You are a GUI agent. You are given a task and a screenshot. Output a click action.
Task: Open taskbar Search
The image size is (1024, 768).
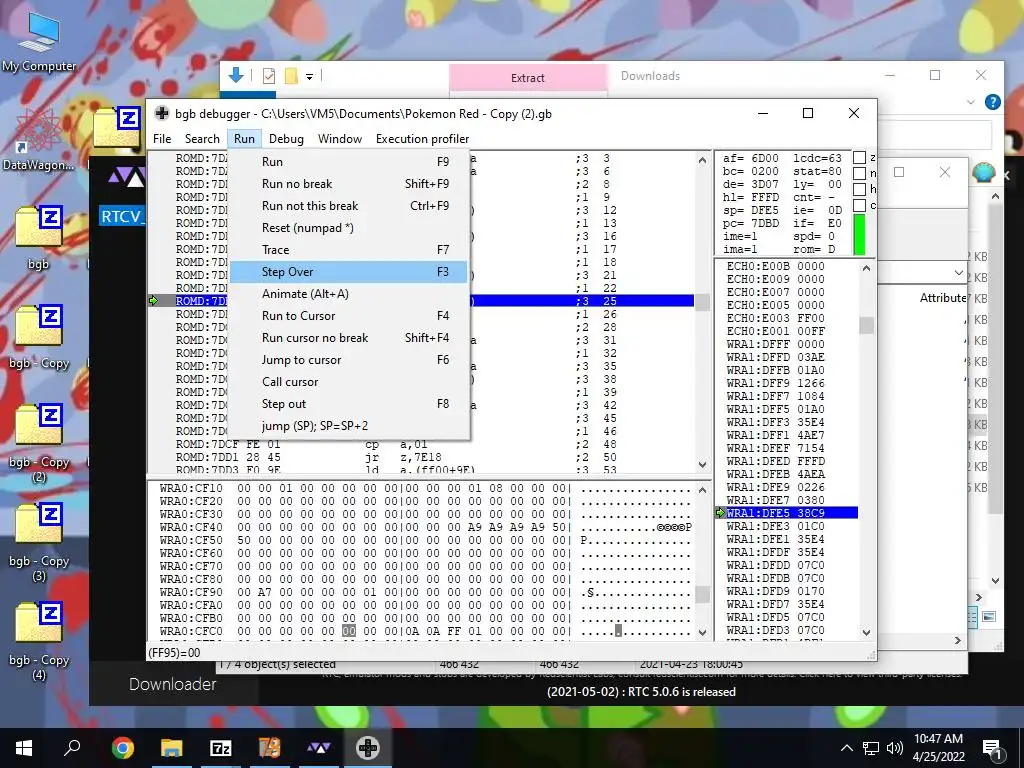point(72,748)
